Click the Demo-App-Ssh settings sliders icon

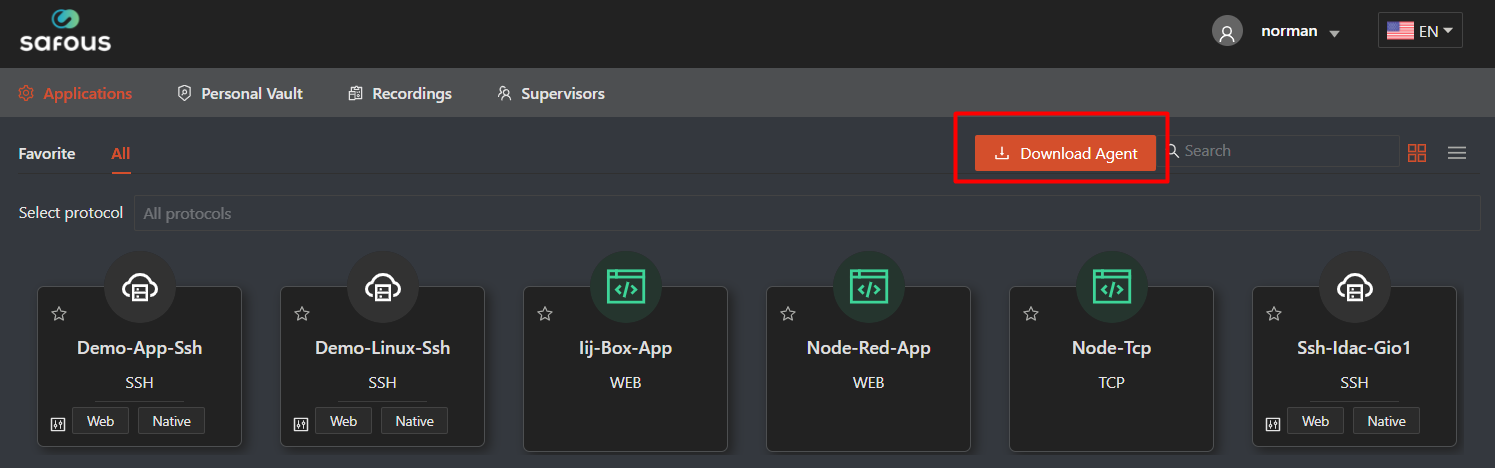coord(58,423)
